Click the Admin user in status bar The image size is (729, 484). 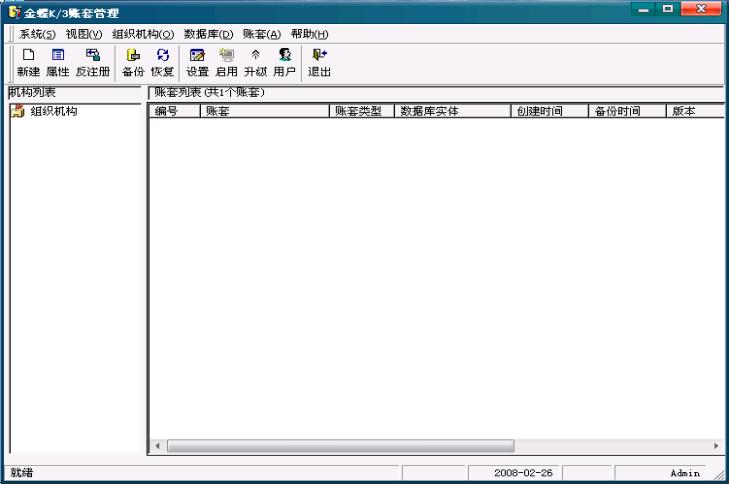click(685, 473)
